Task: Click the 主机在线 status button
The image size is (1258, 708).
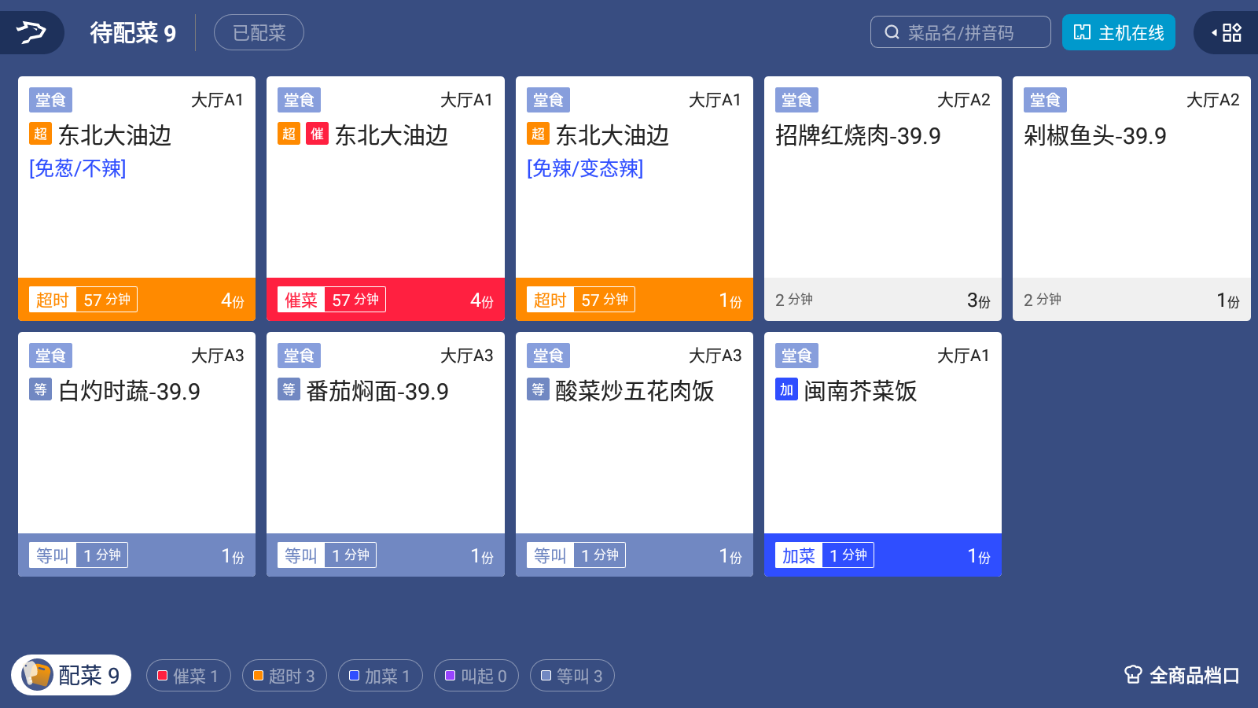Action: (1118, 32)
